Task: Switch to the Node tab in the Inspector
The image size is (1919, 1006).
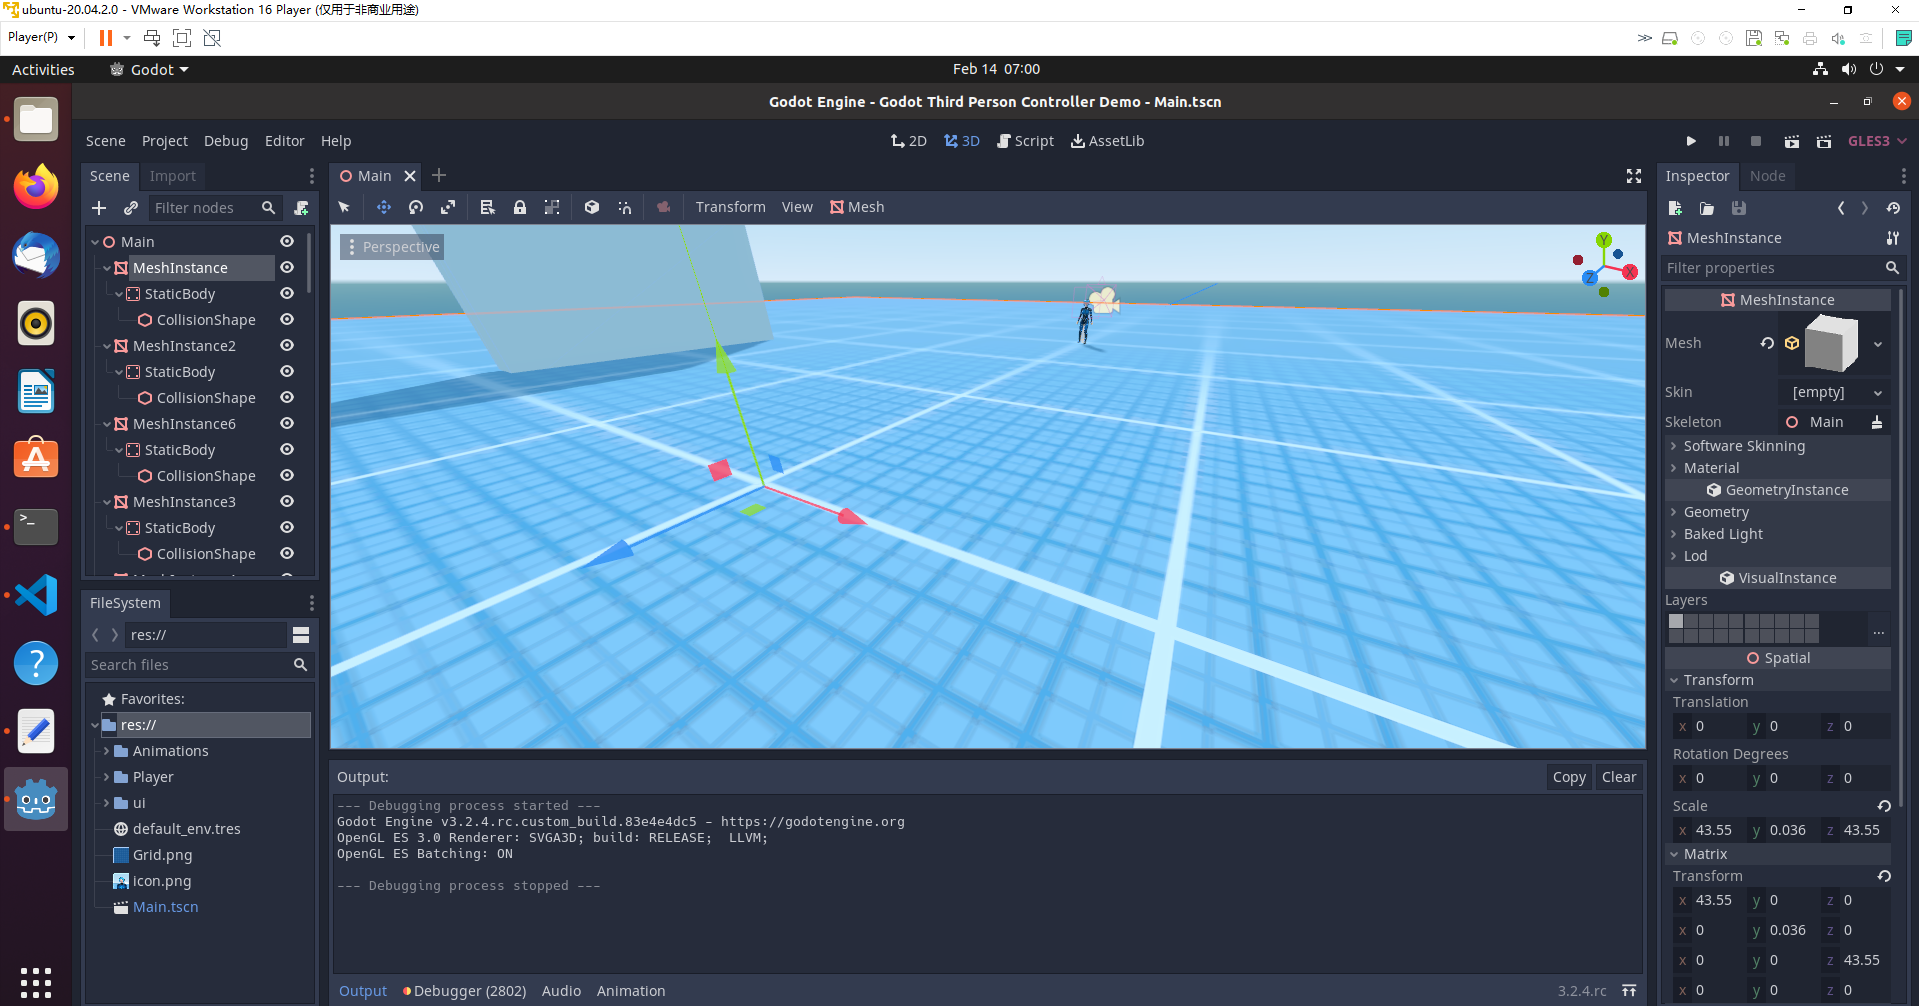Action: [1768, 176]
